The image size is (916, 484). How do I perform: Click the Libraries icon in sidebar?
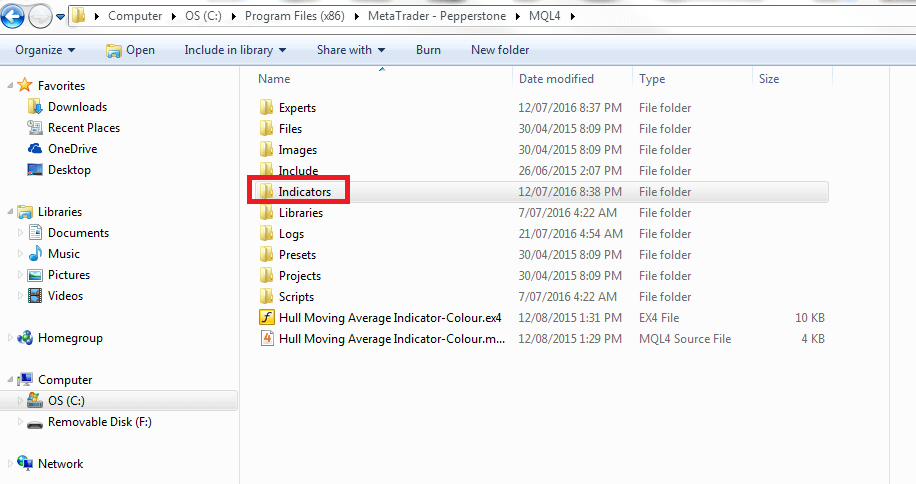coord(25,211)
